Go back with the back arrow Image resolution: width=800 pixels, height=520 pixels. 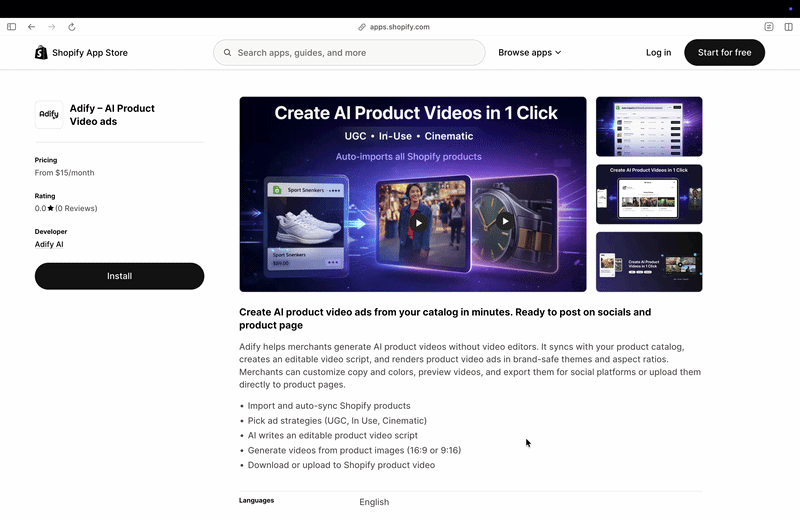point(32,27)
